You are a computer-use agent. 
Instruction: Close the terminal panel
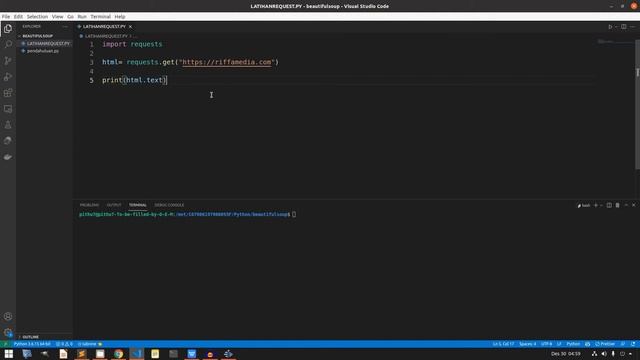(633, 205)
